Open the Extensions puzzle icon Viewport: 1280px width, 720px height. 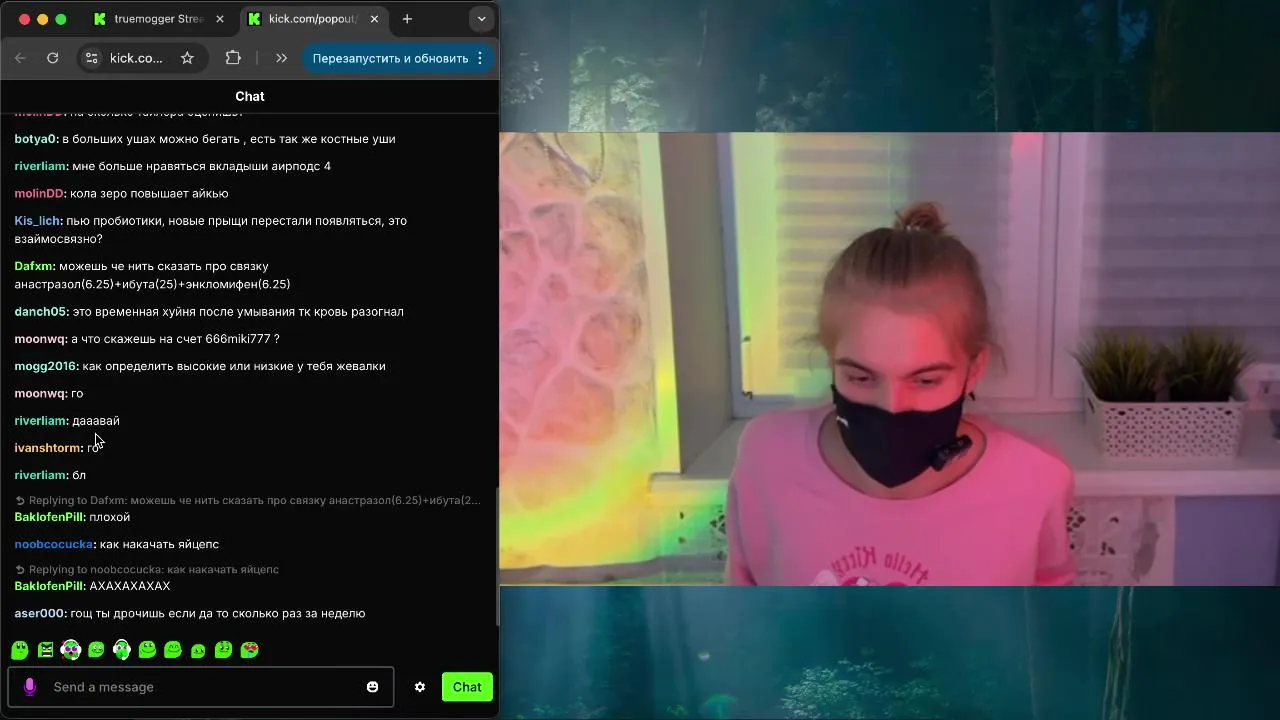[233, 58]
